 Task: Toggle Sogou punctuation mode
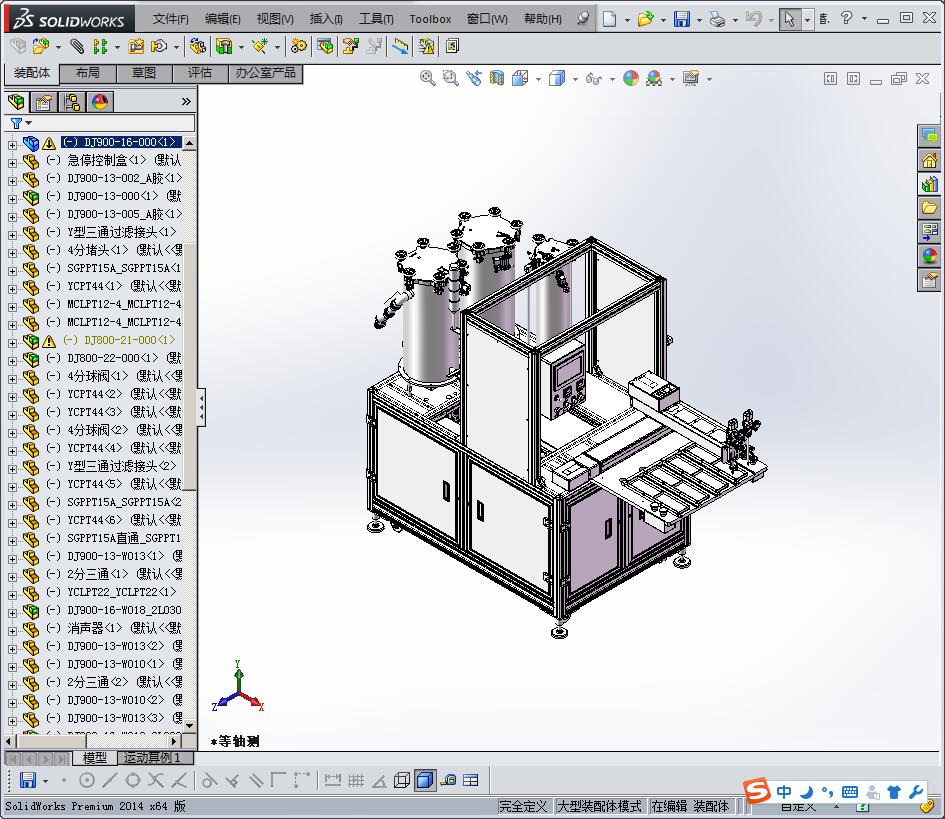click(827, 791)
